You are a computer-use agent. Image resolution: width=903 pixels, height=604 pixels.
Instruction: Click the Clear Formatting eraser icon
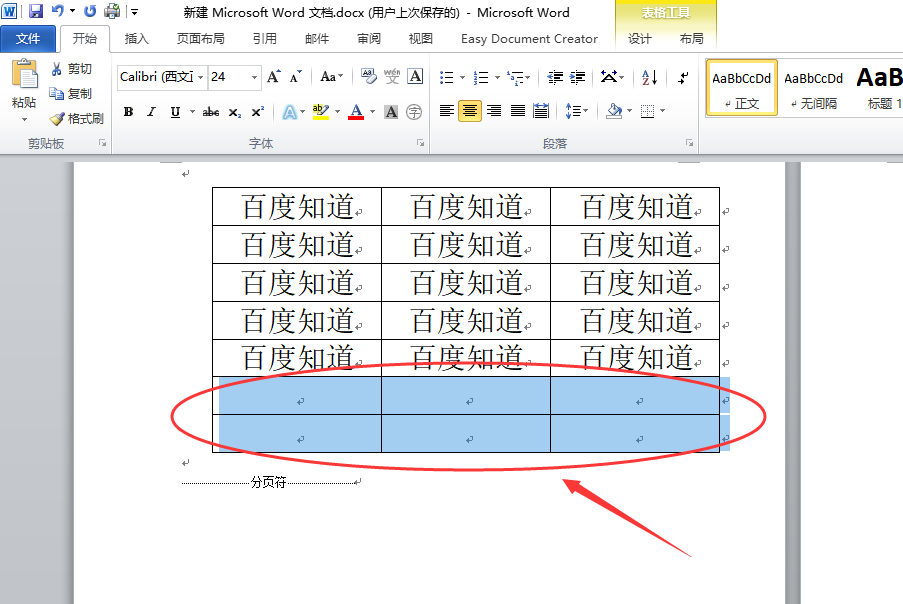coord(369,76)
